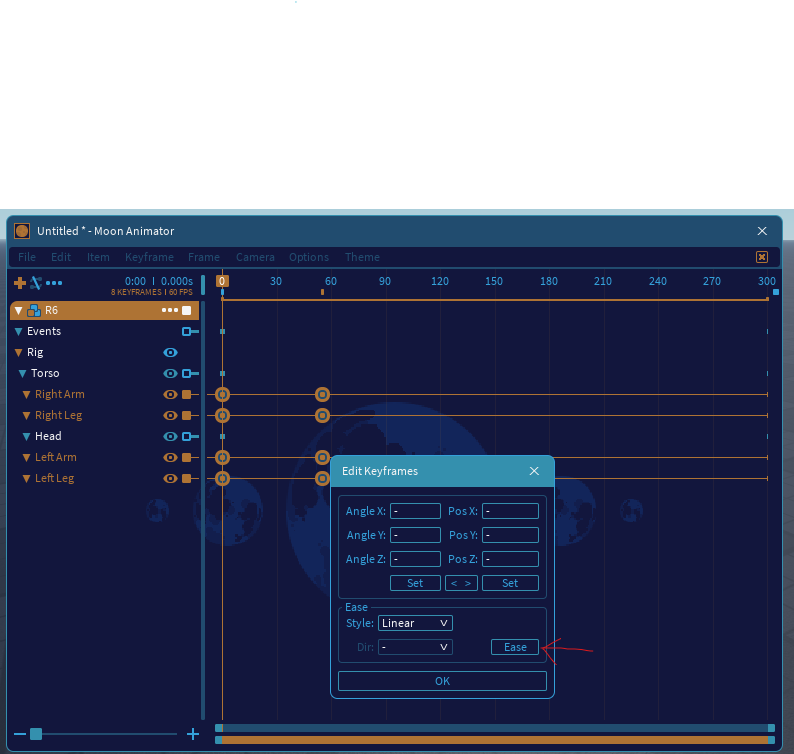Collapse the Left Leg triangle
This screenshot has height=754, width=794.
point(27,479)
